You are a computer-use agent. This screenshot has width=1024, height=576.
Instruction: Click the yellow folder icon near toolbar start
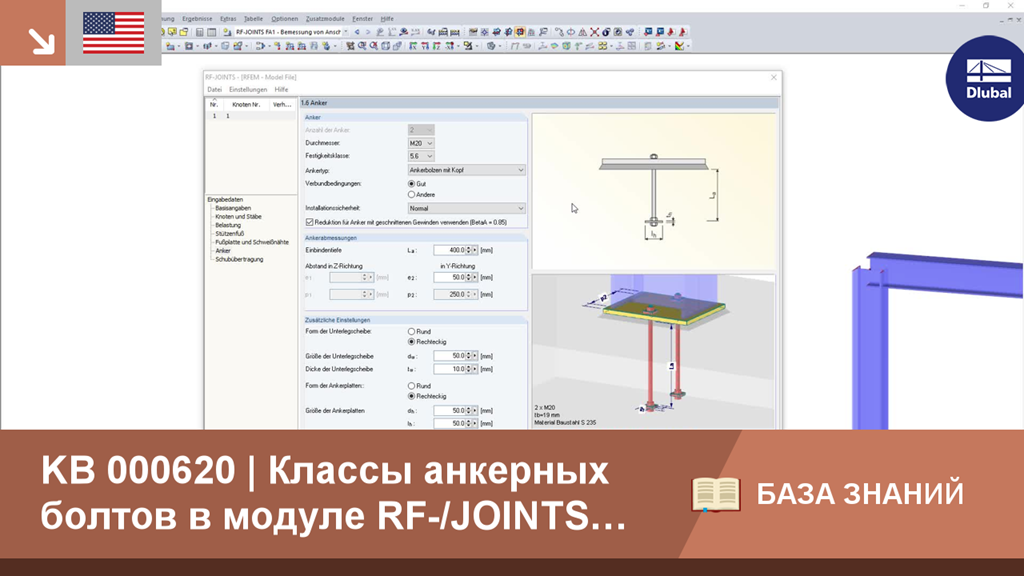coord(184,31)
